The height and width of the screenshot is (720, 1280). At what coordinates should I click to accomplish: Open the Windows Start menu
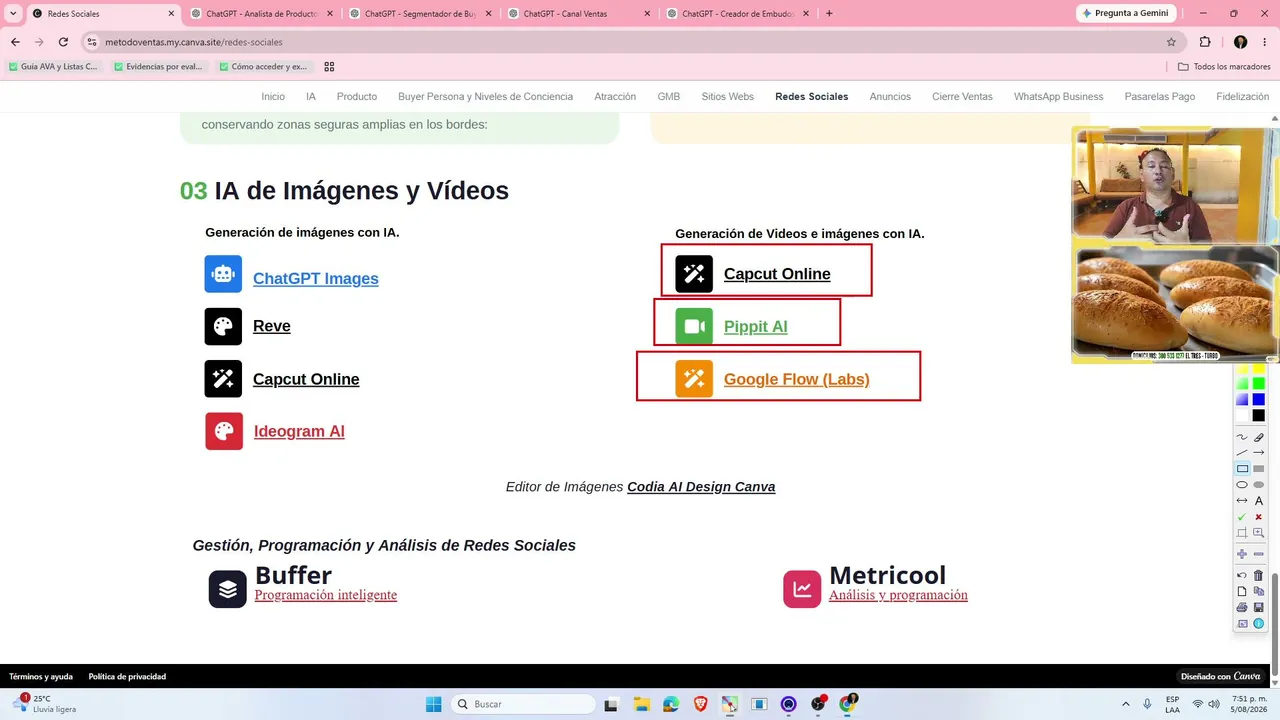pos(433,704)
